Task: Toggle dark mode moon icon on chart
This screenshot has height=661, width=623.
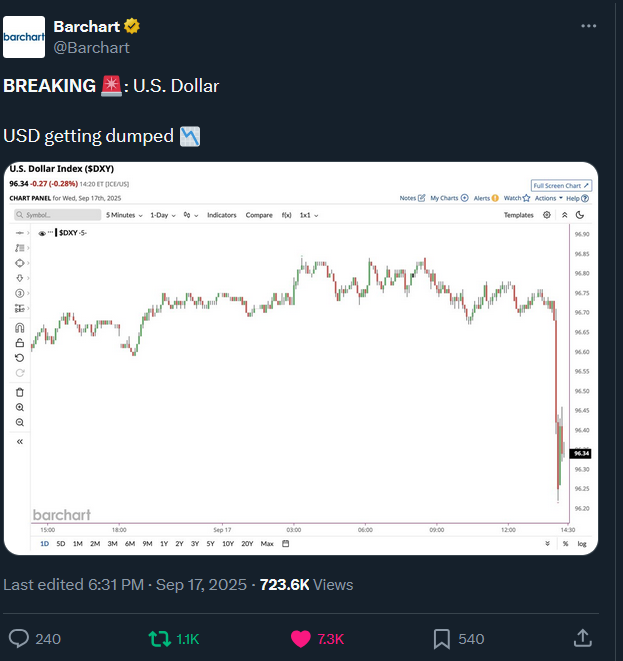Action: (581, 215)
